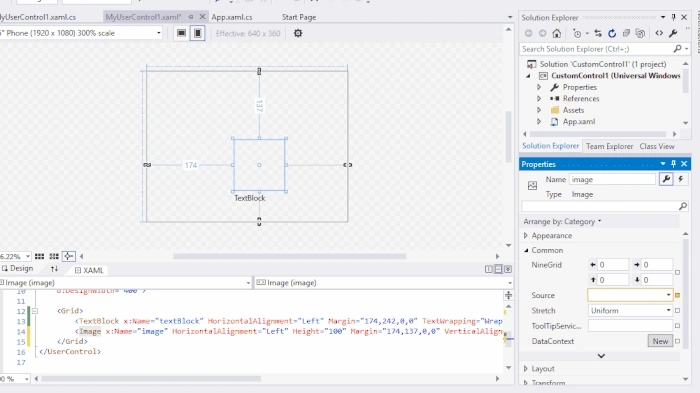Image resolution: width=700 pixels, height=393 pixels.
Task: Click Stretch advanced property marker
Action: pos(677,310)
